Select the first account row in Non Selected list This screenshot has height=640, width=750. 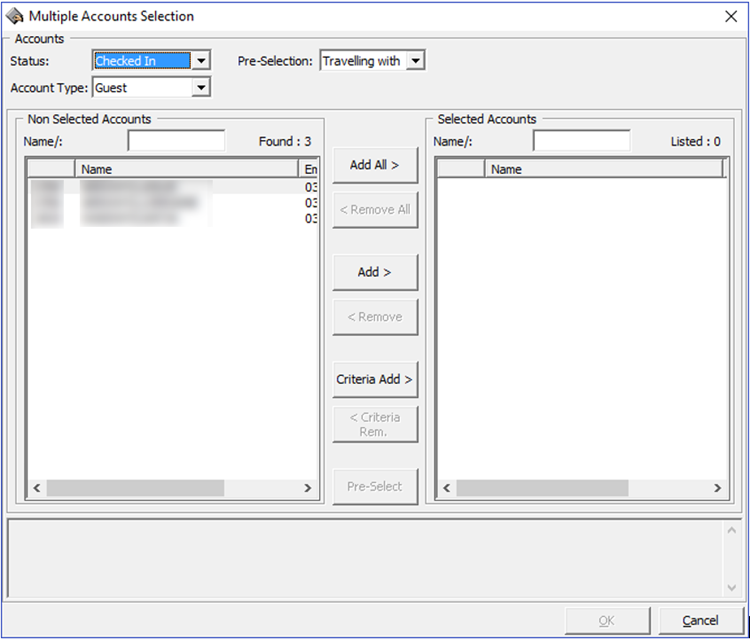(x=173, y=187)
